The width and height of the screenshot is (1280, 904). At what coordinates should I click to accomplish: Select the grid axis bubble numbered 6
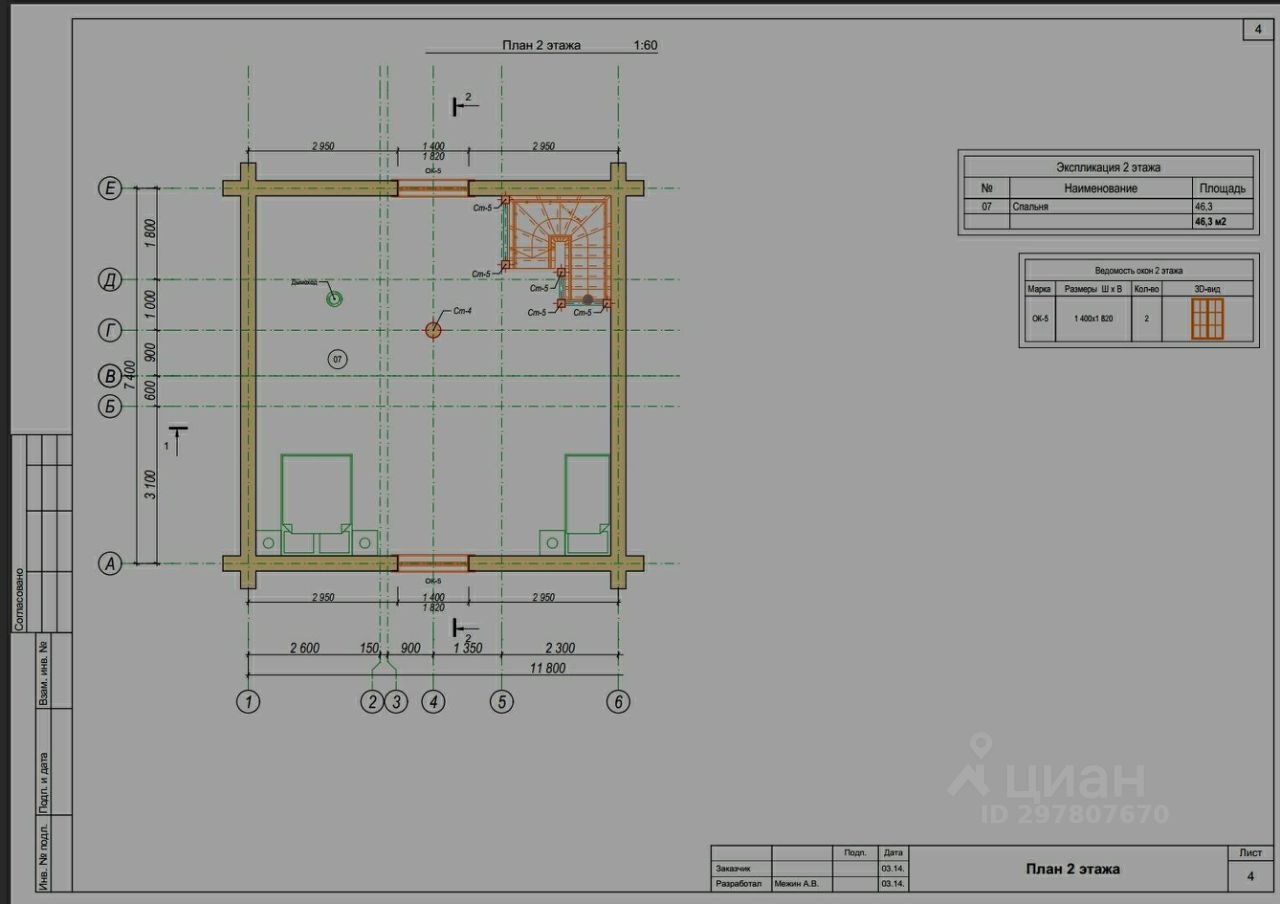[x=618, y=702]
